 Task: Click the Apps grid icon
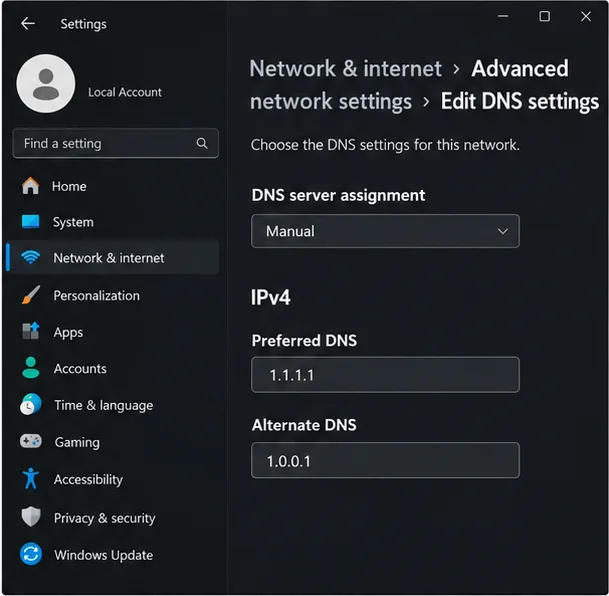[x=31, y=331]
